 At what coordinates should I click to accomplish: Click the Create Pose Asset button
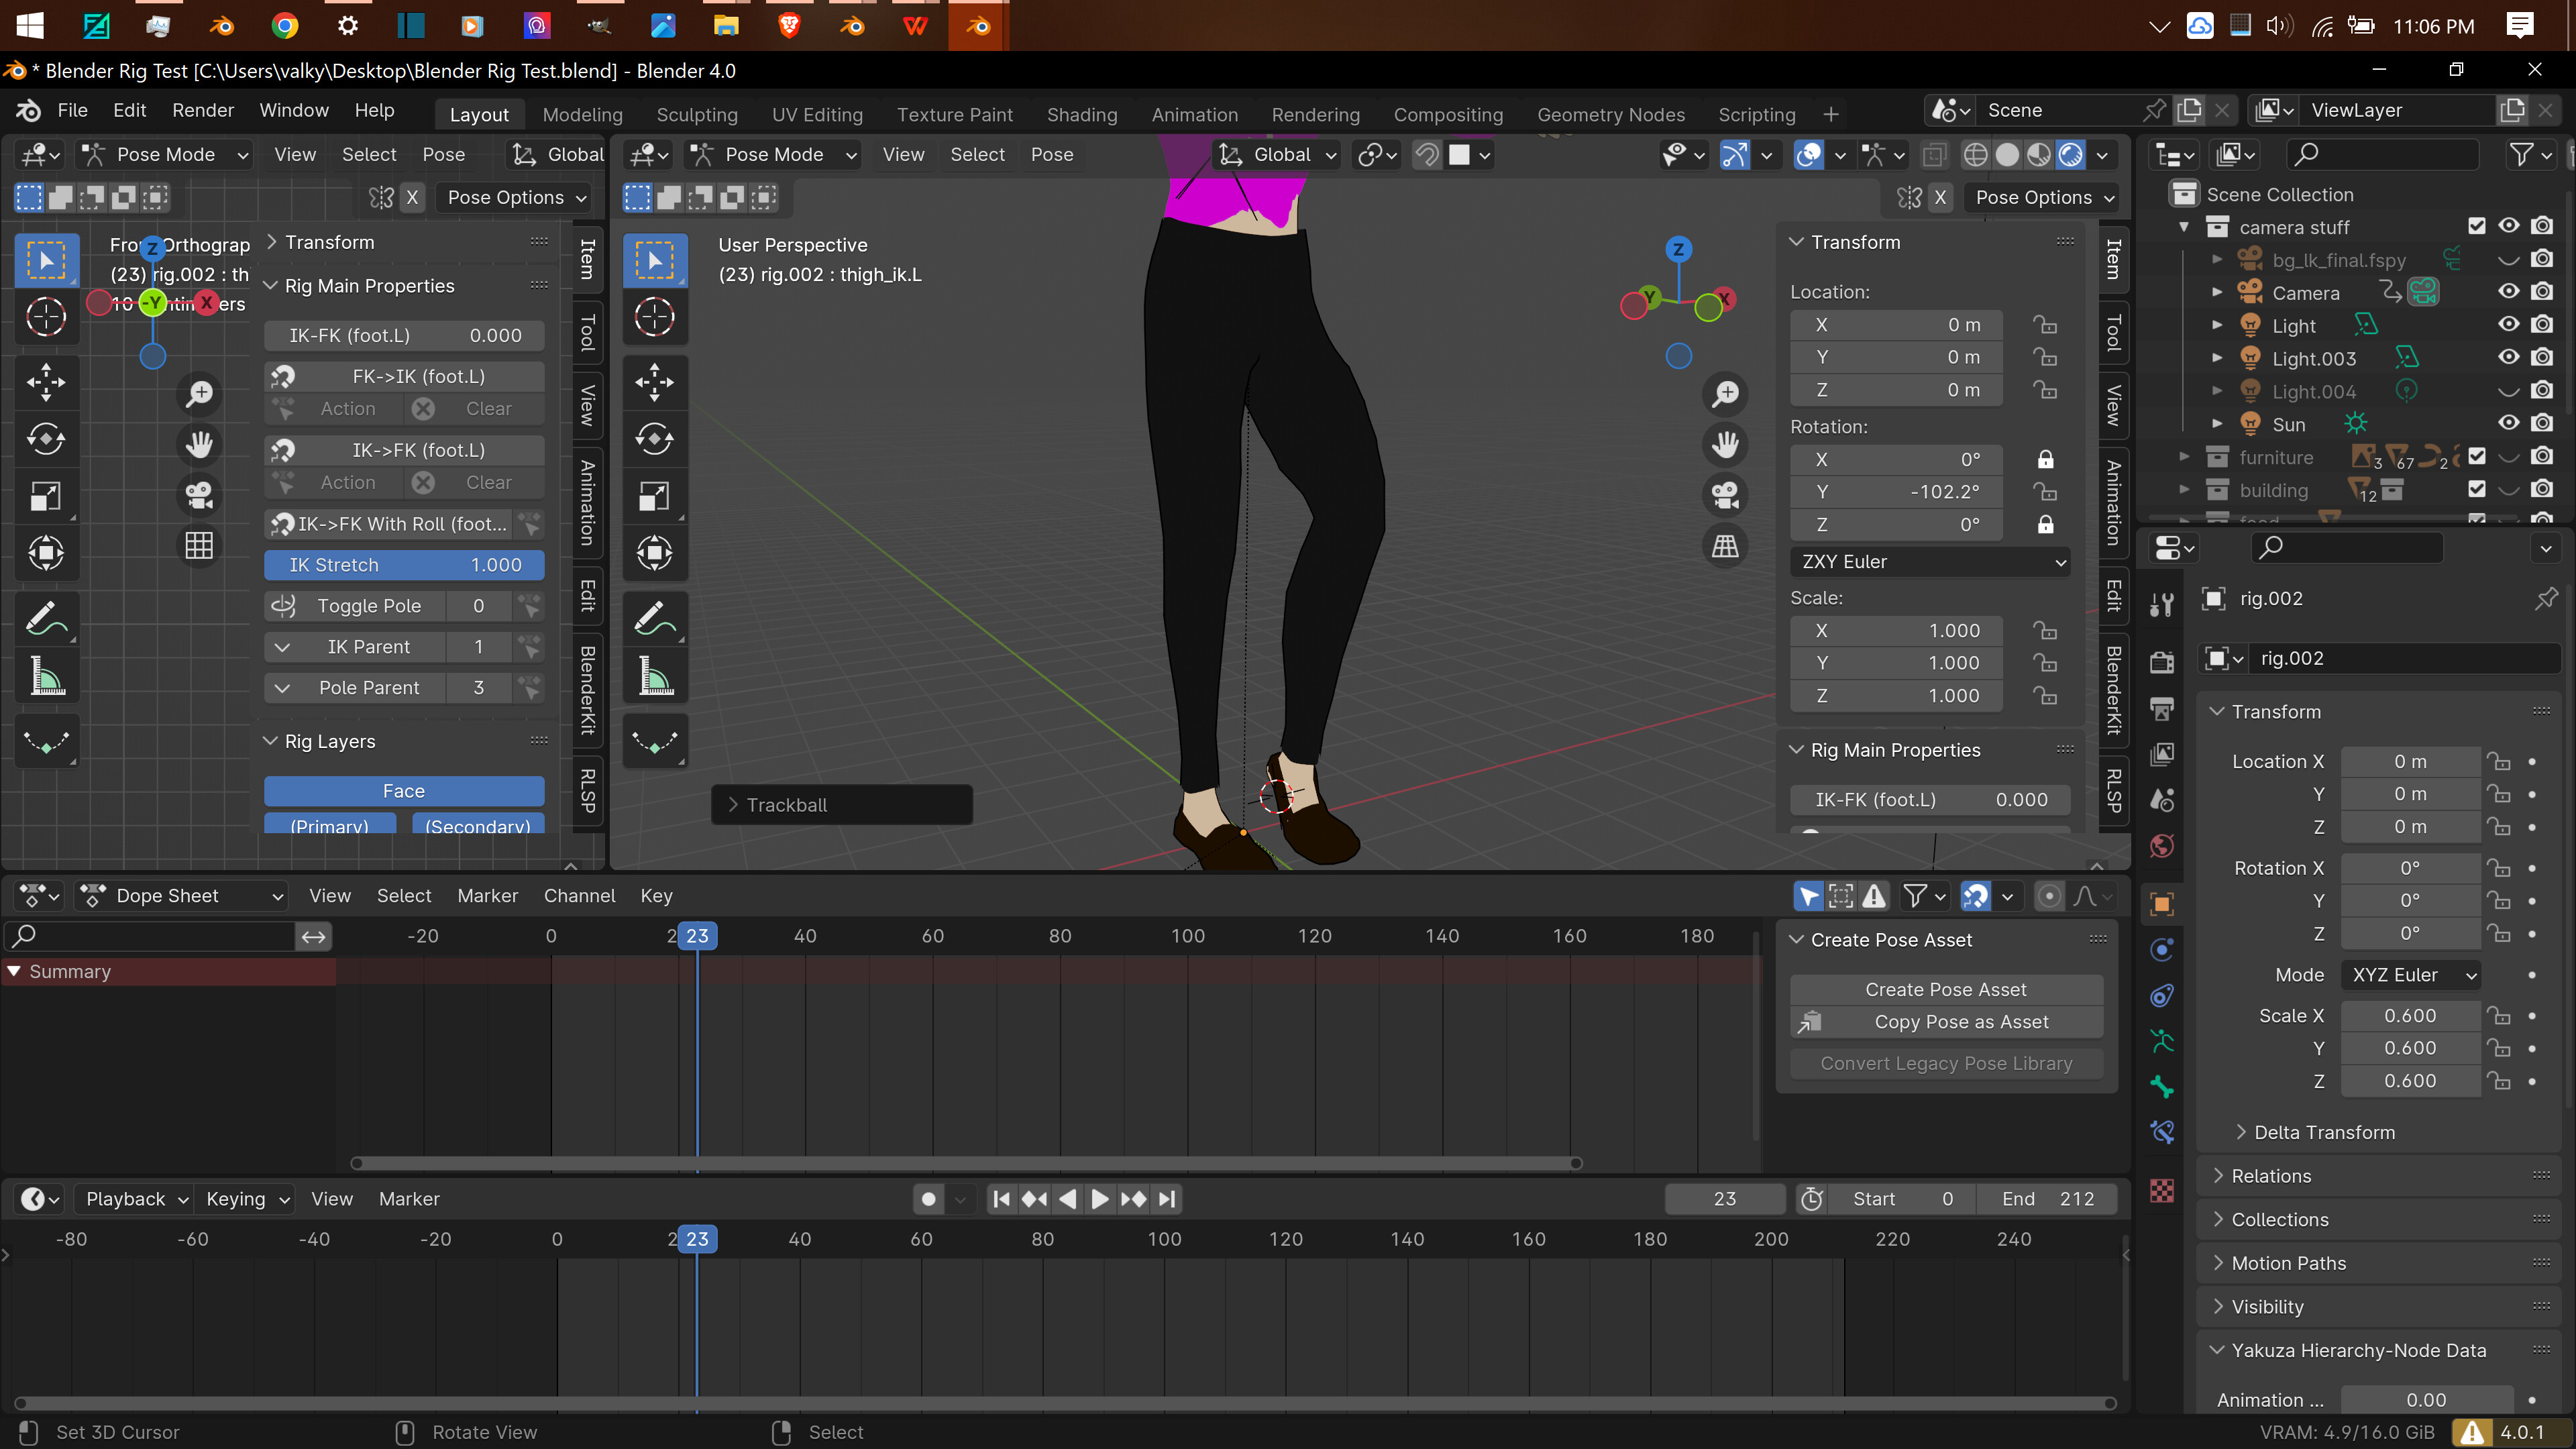1945,990
